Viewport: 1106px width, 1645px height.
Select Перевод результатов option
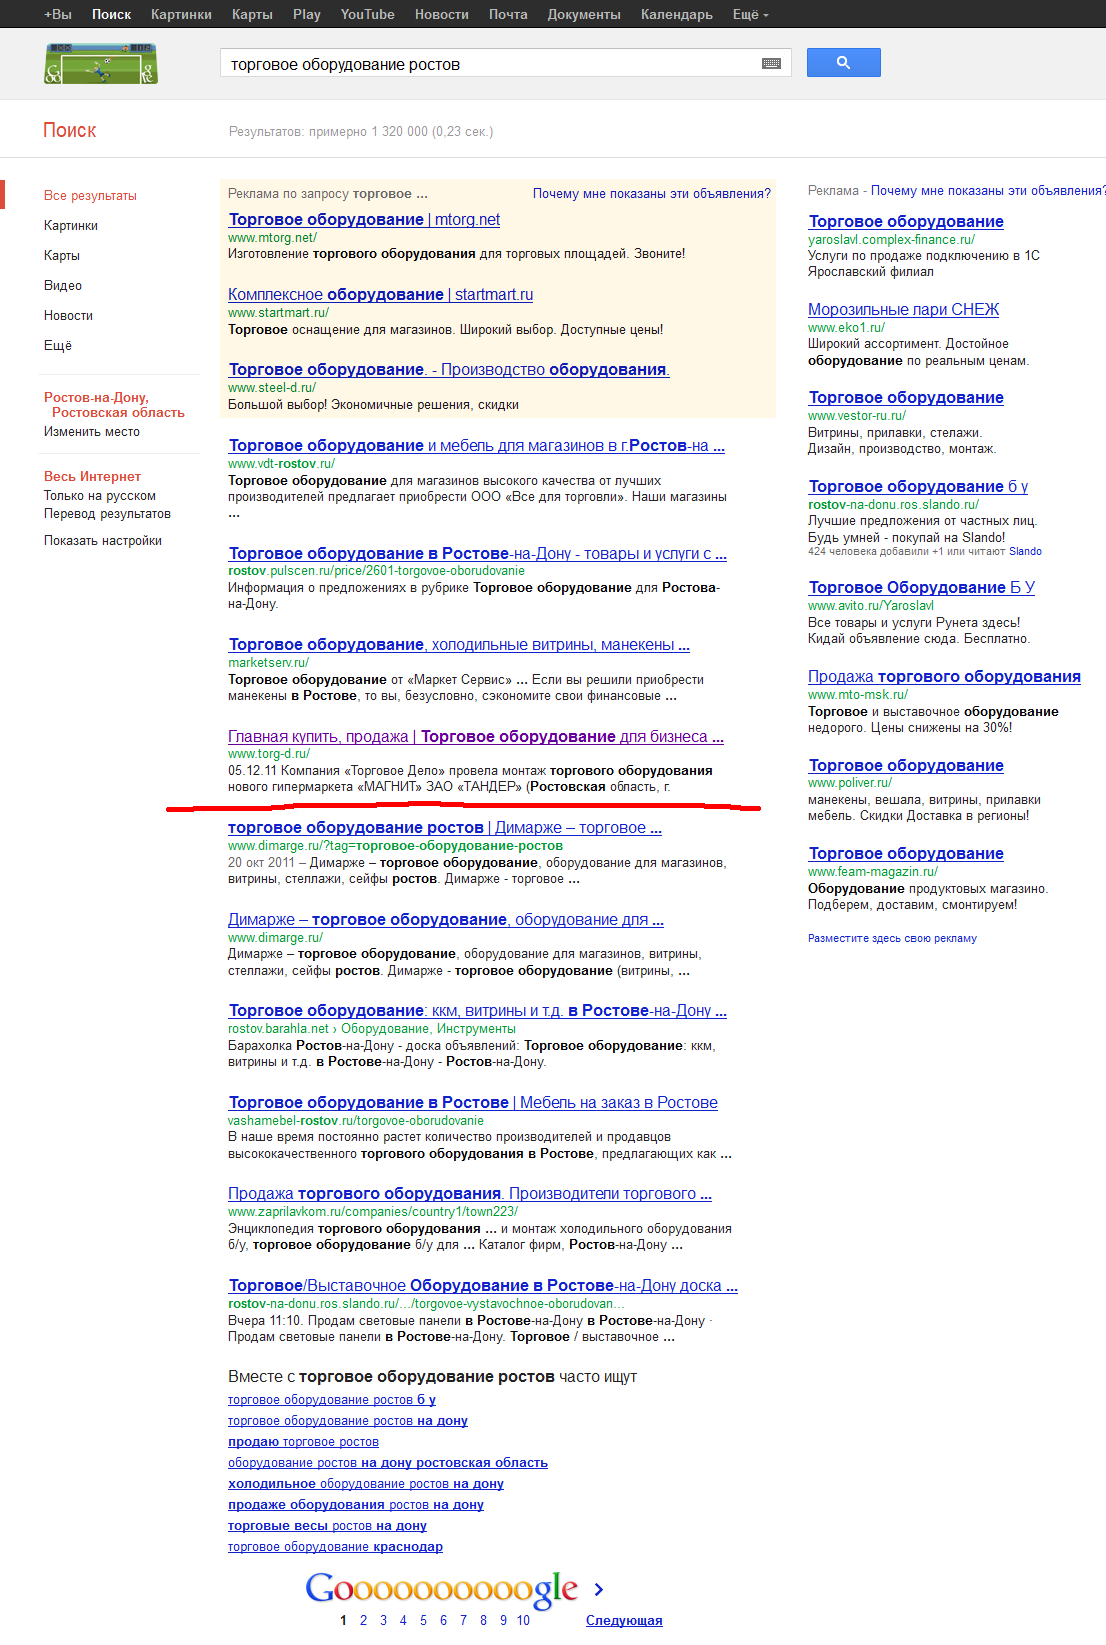click(107, 514)
